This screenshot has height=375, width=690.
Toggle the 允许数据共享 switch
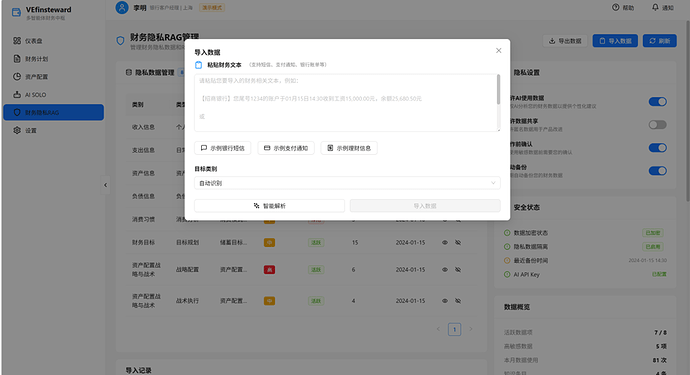657,125
